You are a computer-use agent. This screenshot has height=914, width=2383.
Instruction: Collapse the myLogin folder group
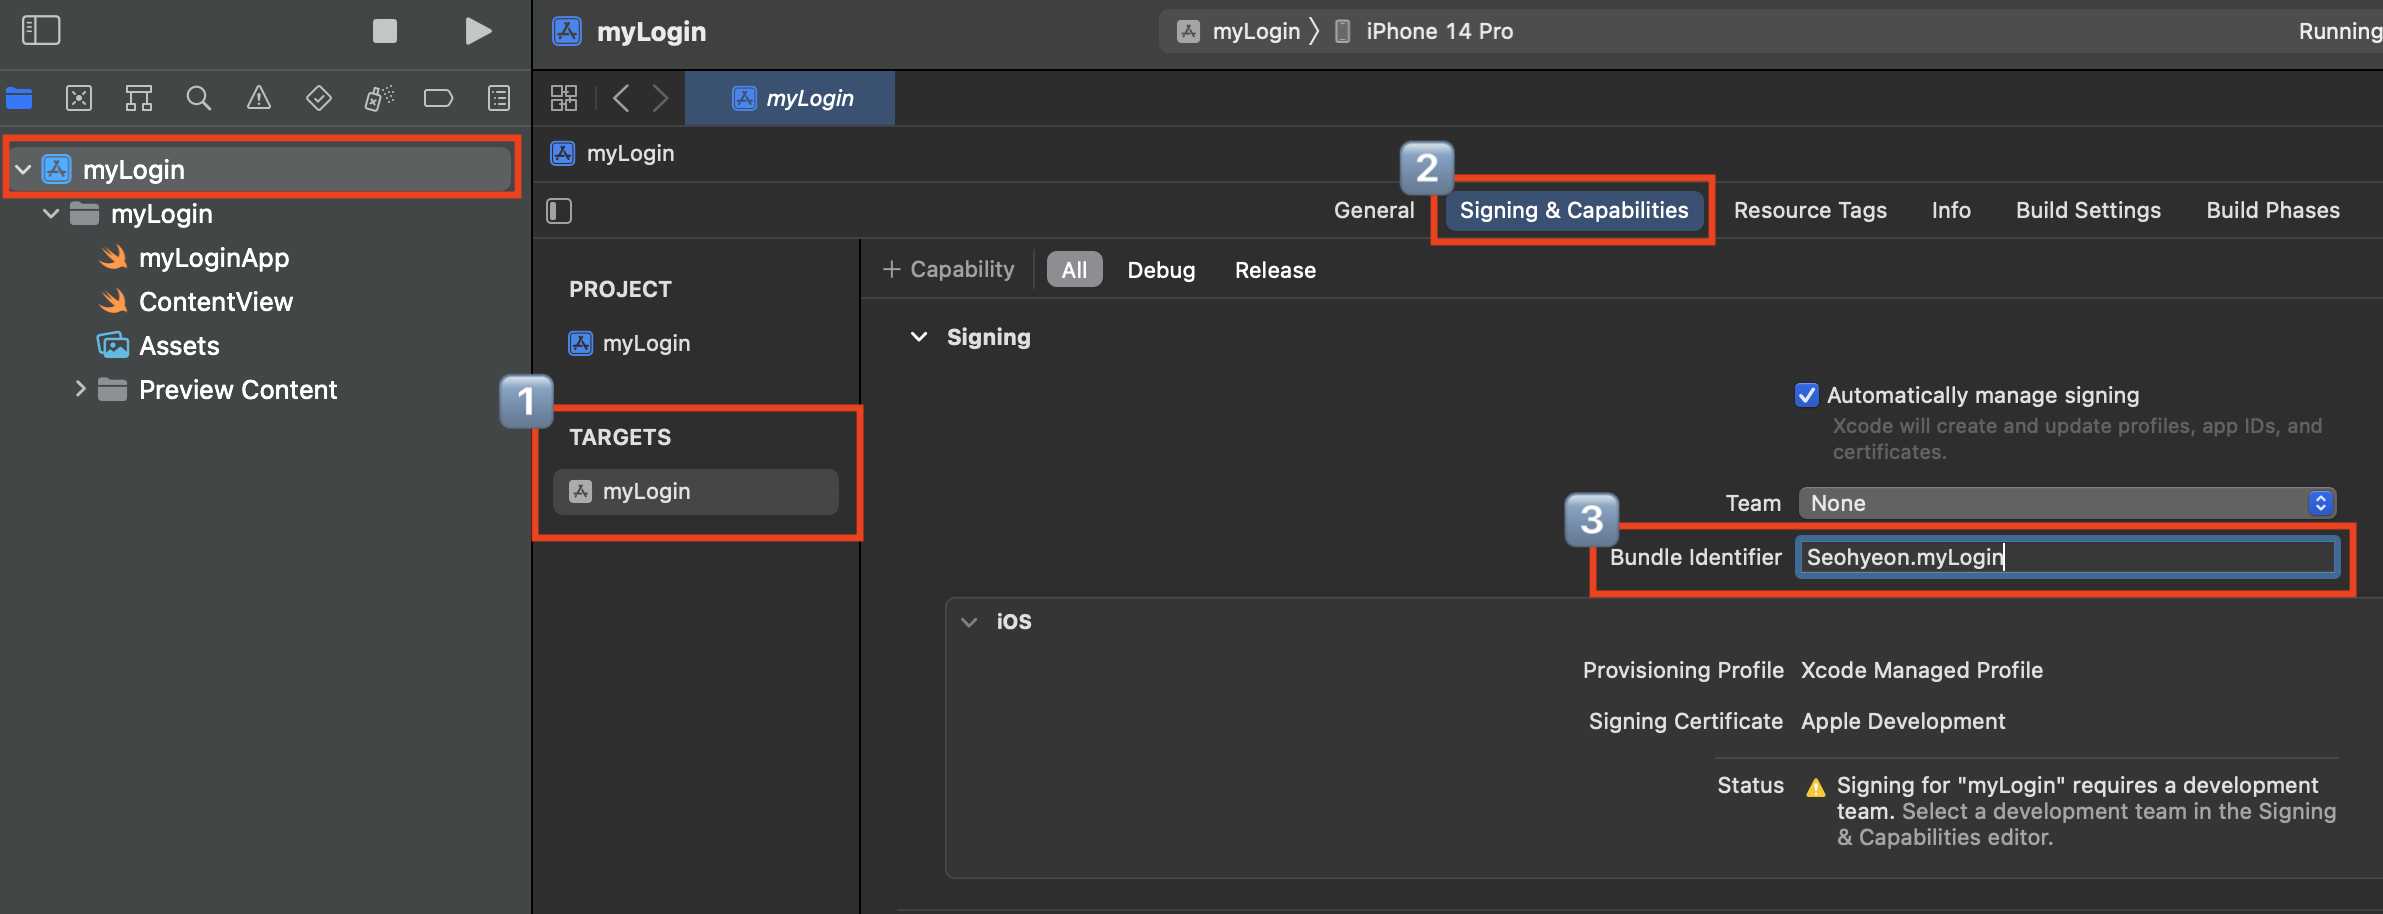(51, 214)
